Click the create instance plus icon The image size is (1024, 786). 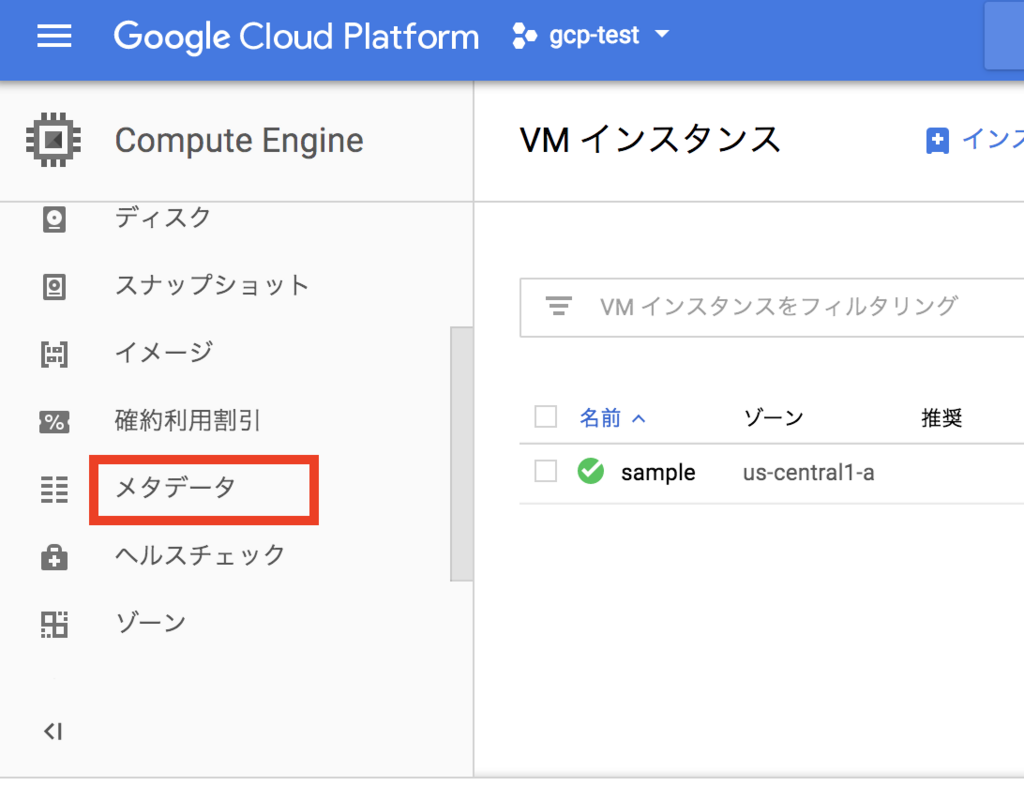tap(937, 140)
